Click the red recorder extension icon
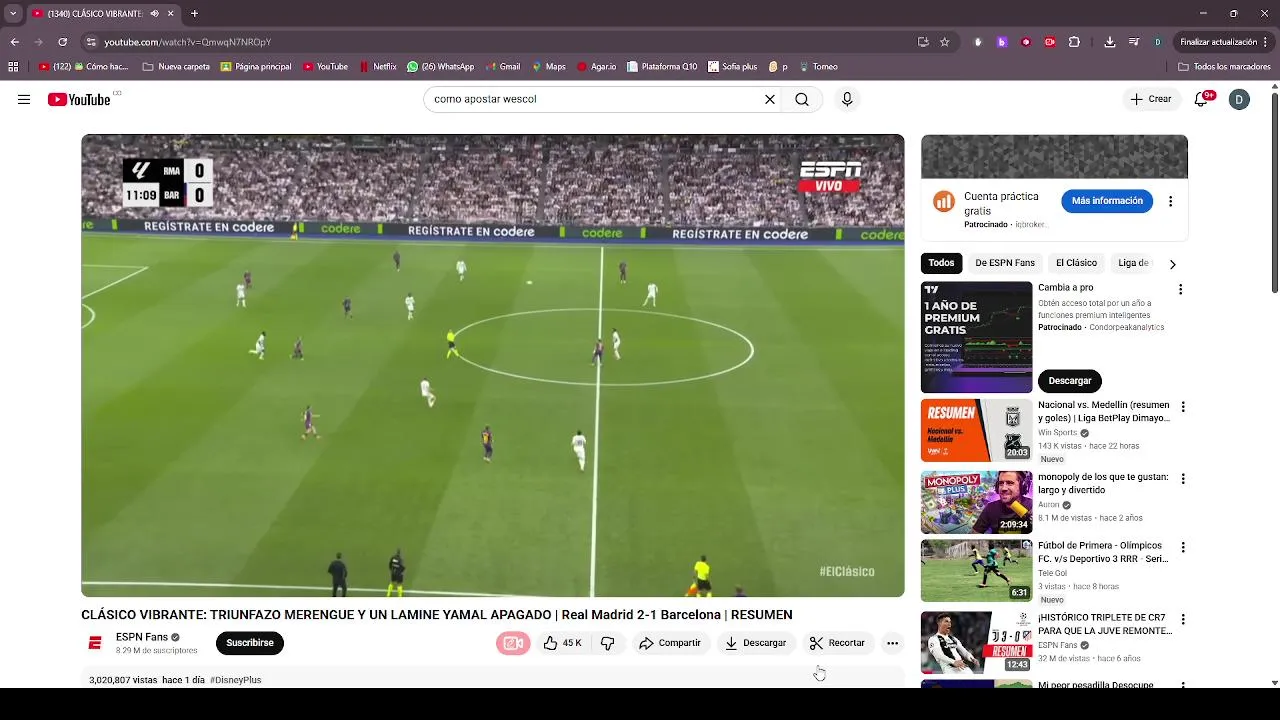The image size is (1280, 720). [x=1050, y=42]
